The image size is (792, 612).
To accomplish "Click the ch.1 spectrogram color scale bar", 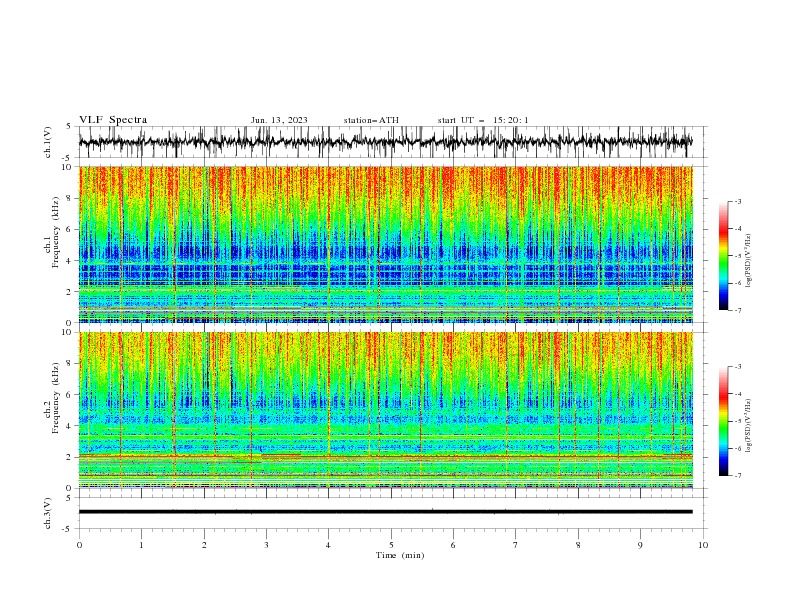I will point(724,256).
